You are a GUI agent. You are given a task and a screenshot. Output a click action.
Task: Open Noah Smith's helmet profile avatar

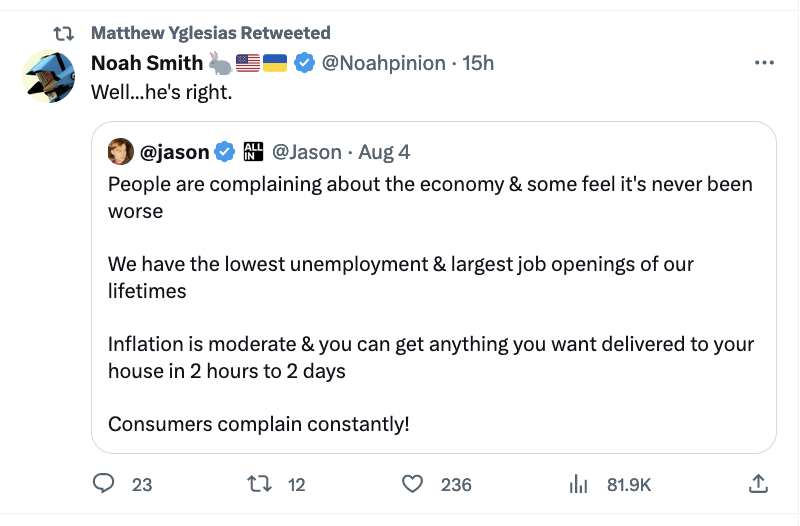click(50, 76)
